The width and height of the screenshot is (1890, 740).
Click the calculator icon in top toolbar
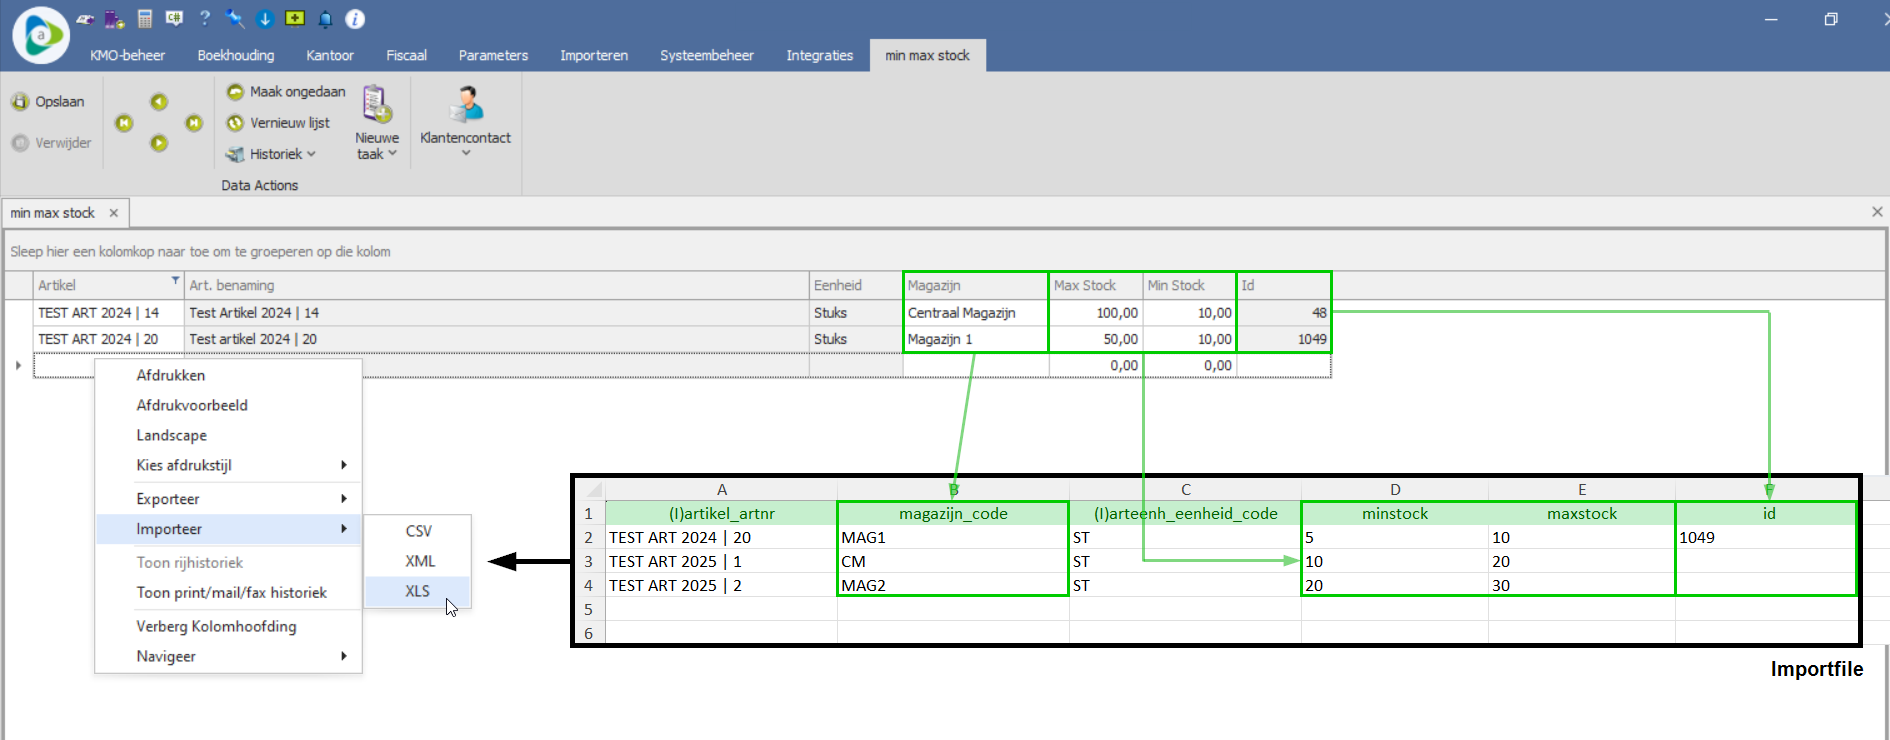point(145,19)
